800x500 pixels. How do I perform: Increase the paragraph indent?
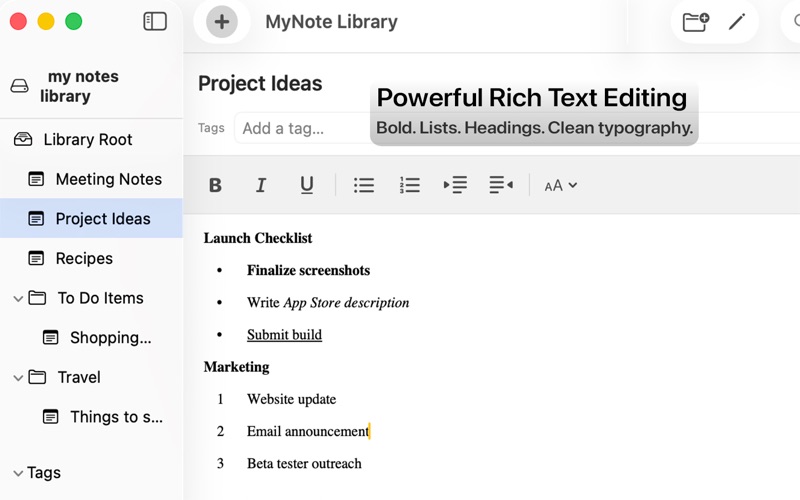click(455, 185)
